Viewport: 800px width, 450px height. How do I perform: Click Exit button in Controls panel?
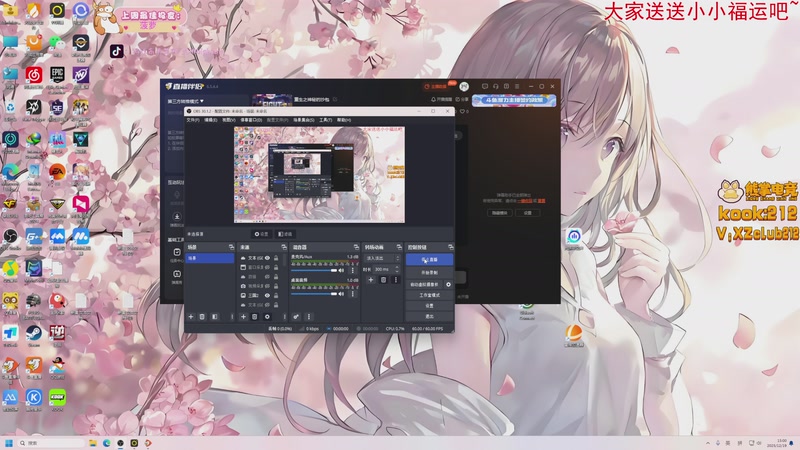click(429, 316)
